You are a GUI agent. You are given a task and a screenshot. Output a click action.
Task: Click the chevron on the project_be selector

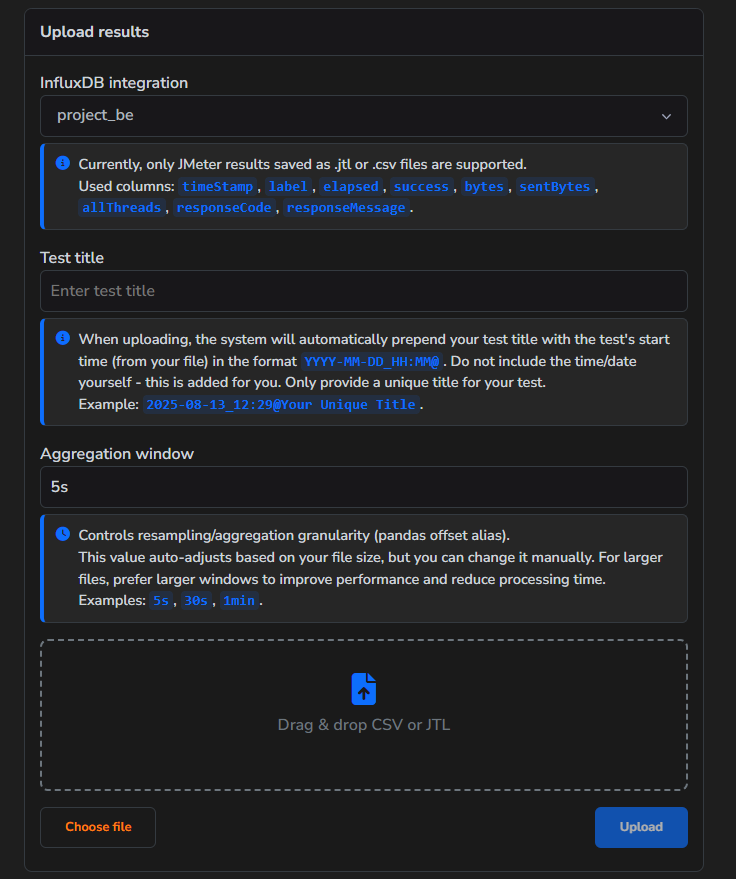point(666,116)
